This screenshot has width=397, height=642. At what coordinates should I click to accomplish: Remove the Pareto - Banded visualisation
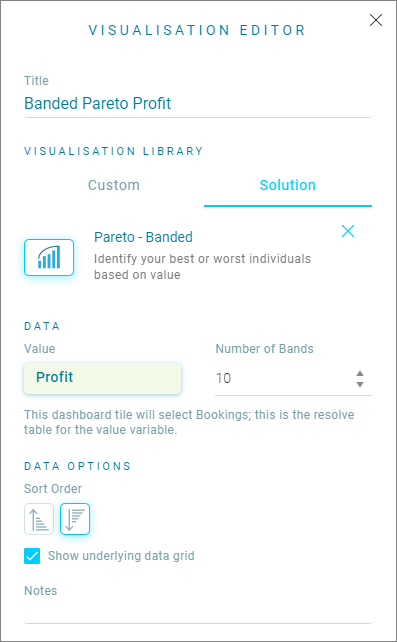(348, 231)
